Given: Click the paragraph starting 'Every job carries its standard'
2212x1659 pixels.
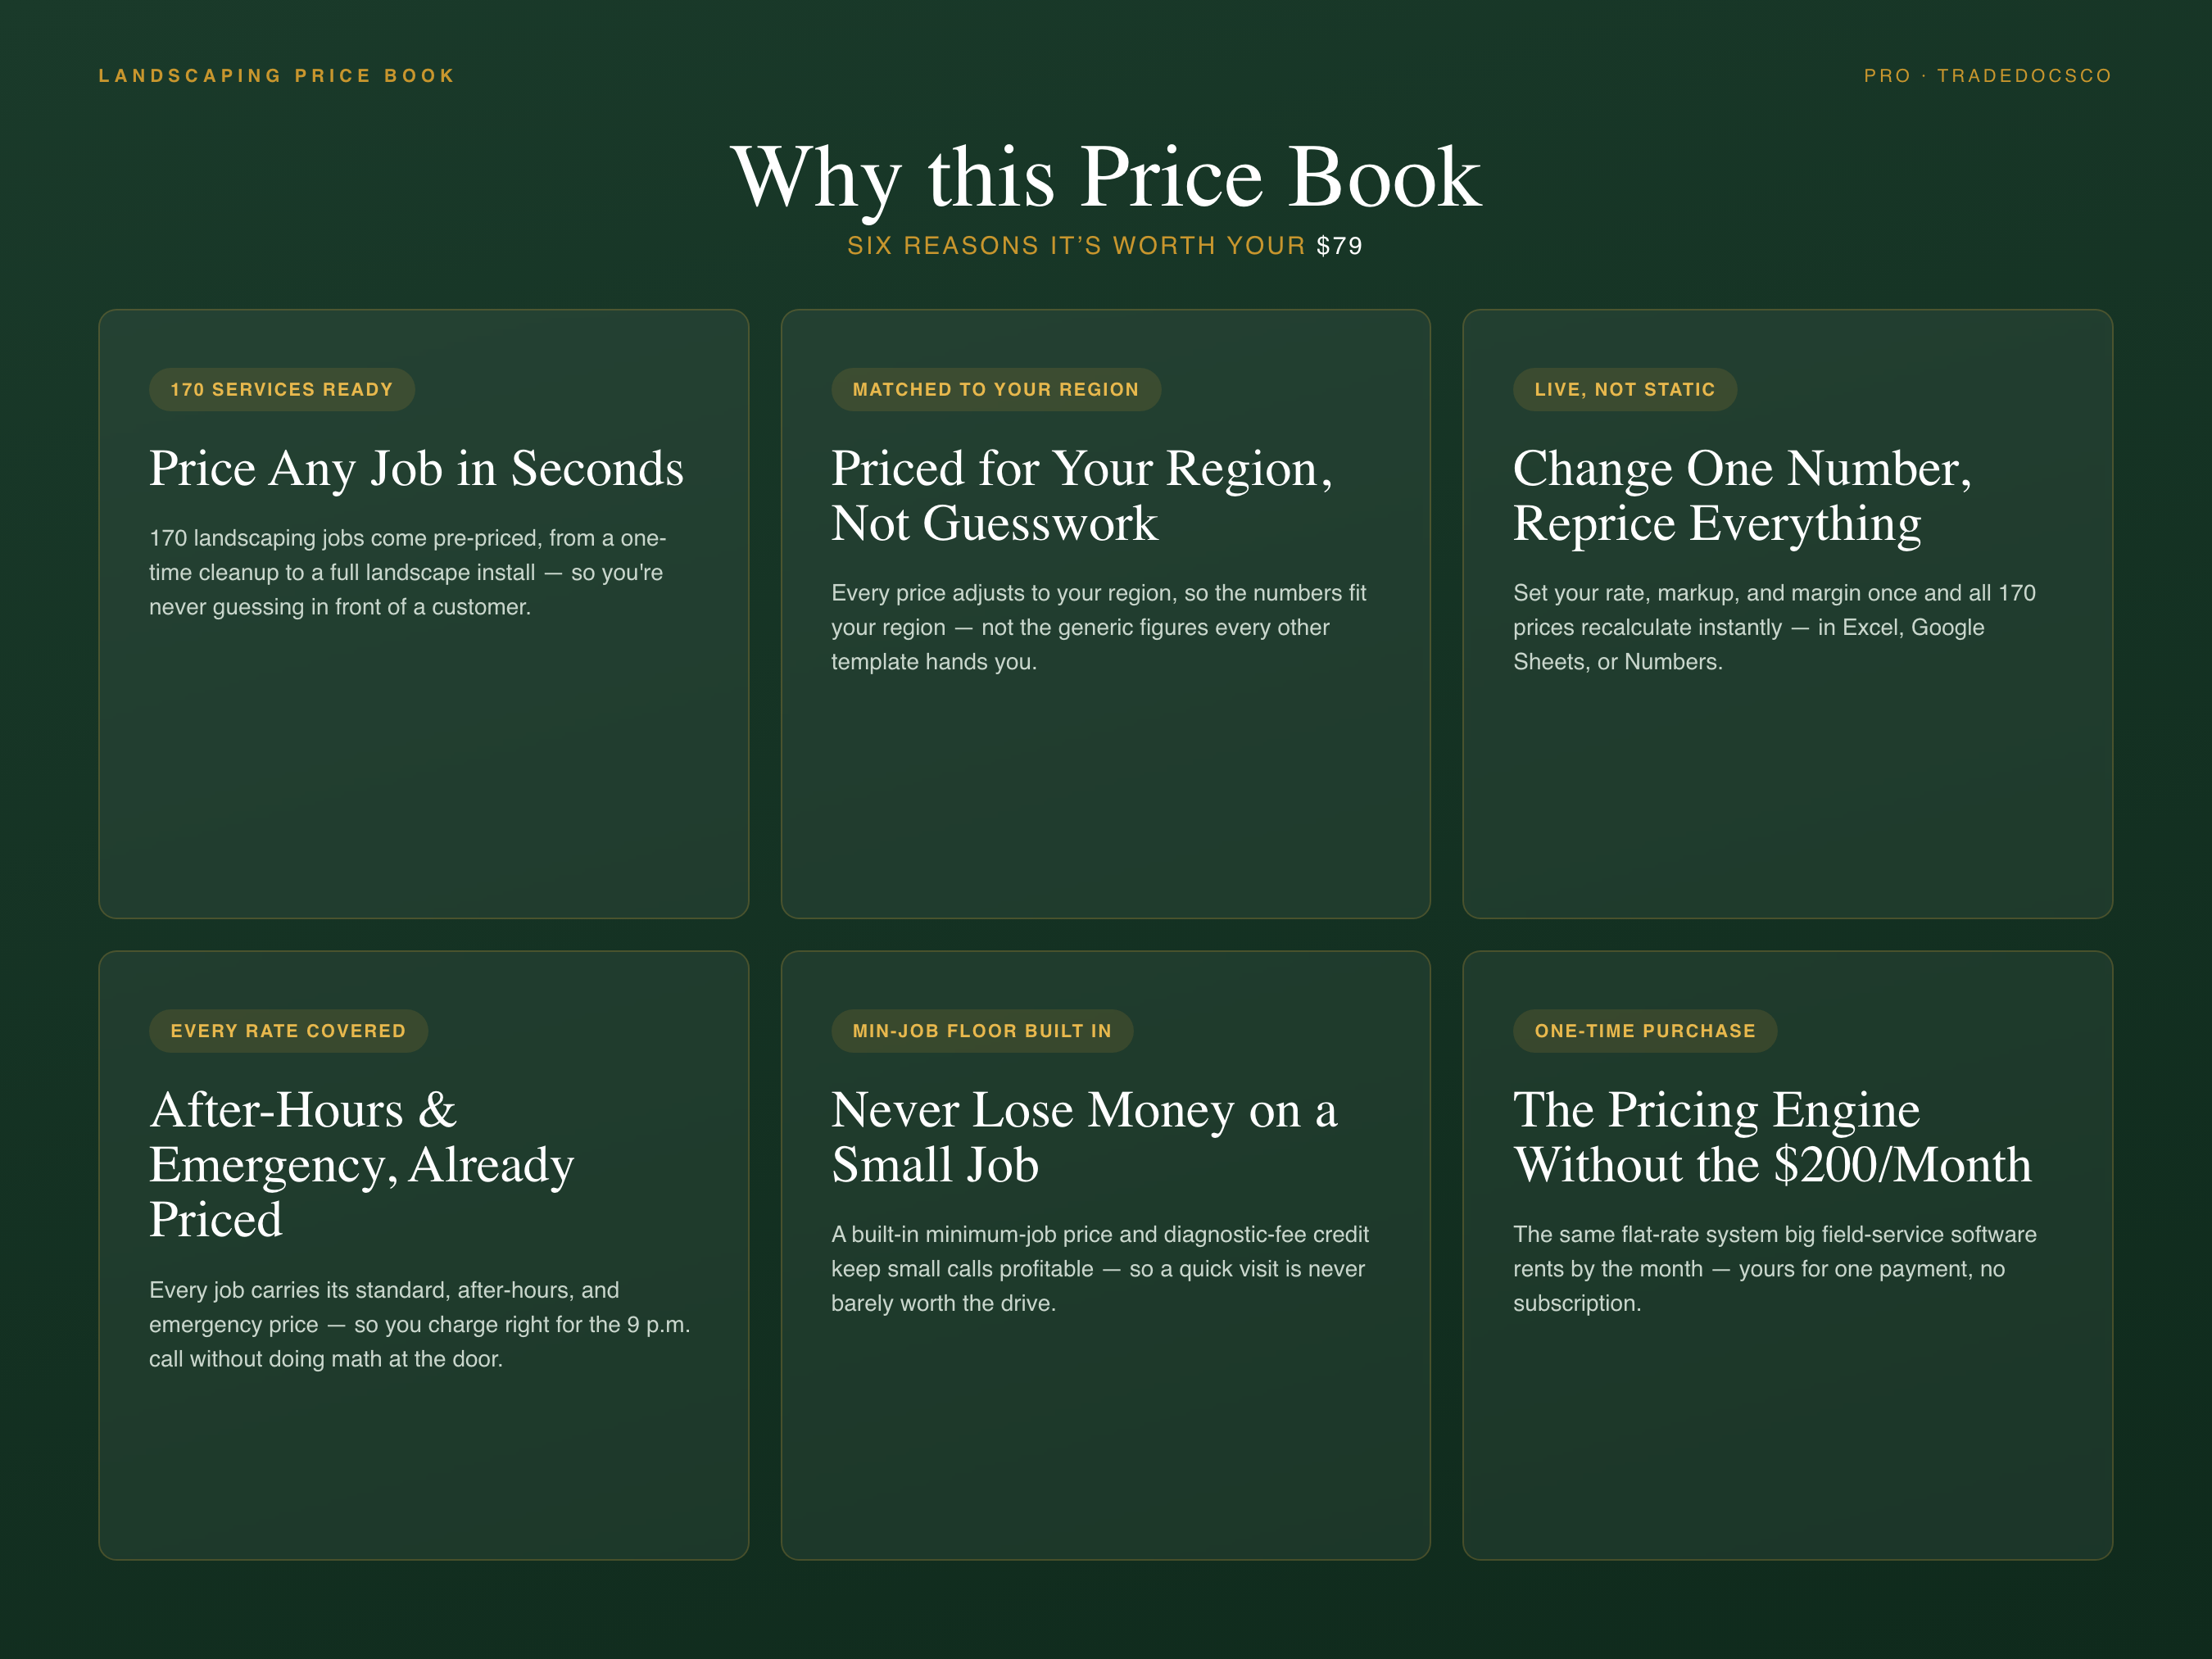Looking at the screenshot, I should [x=420, y=1325].
